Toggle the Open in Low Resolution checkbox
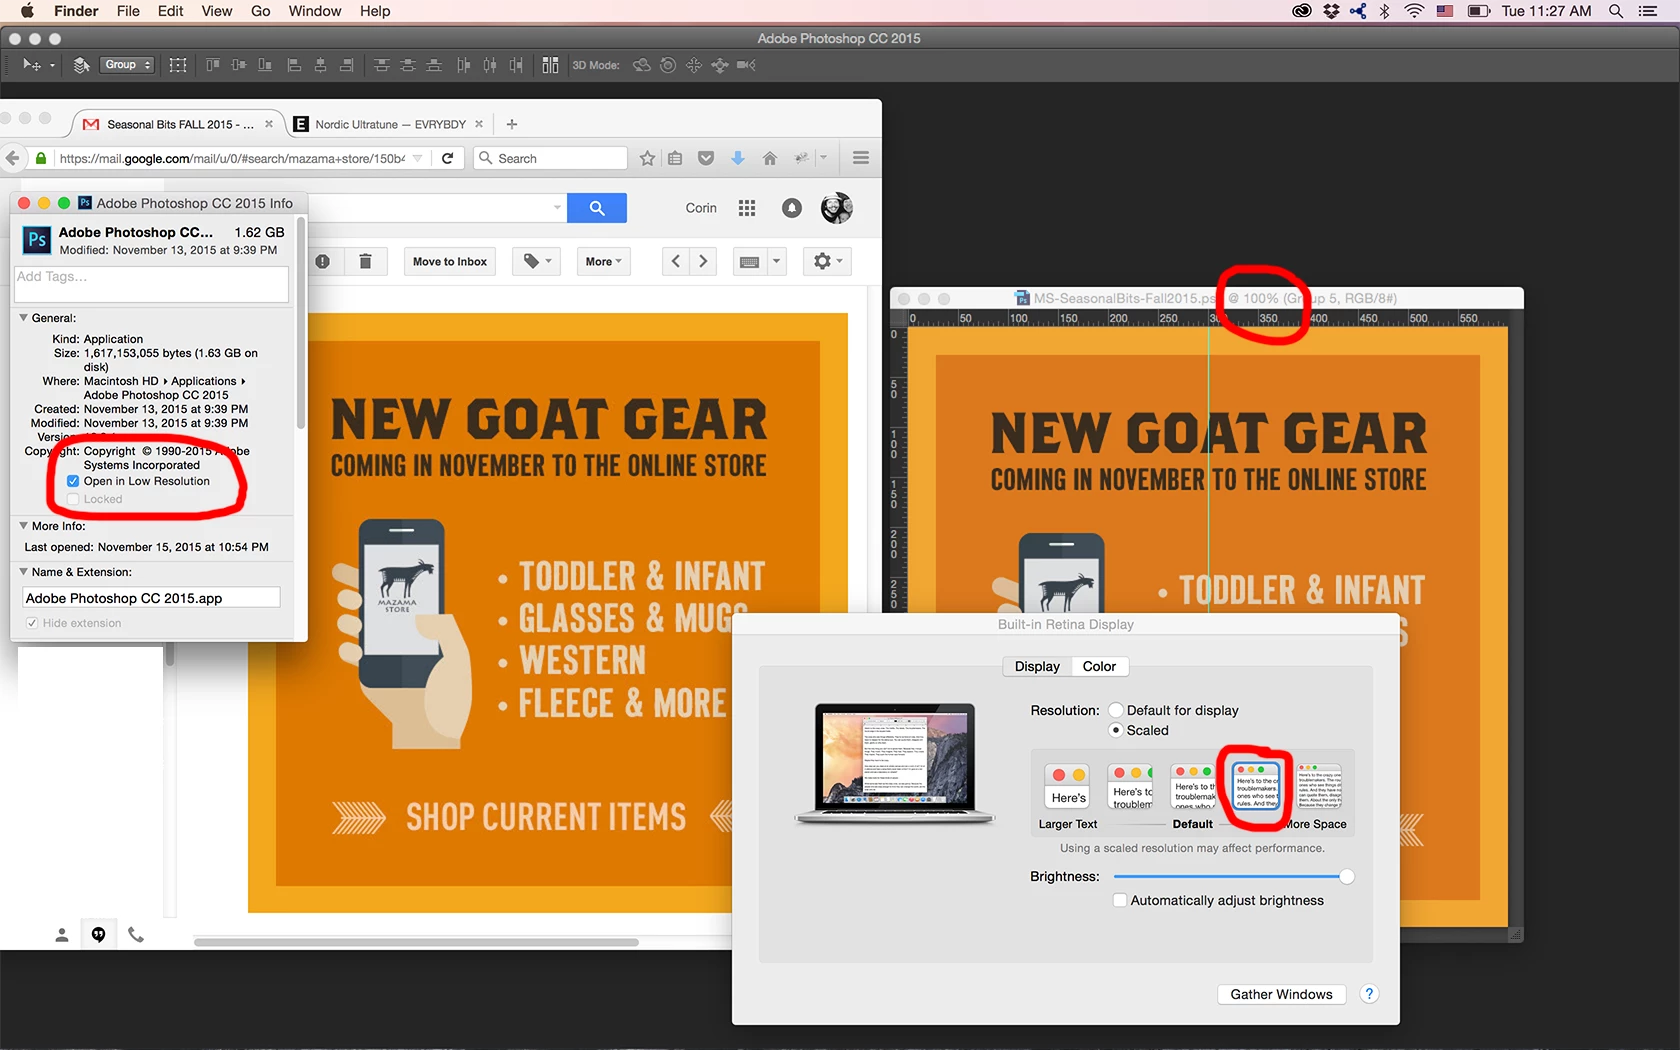1680x1050 pixels. [x=73, y=481]
